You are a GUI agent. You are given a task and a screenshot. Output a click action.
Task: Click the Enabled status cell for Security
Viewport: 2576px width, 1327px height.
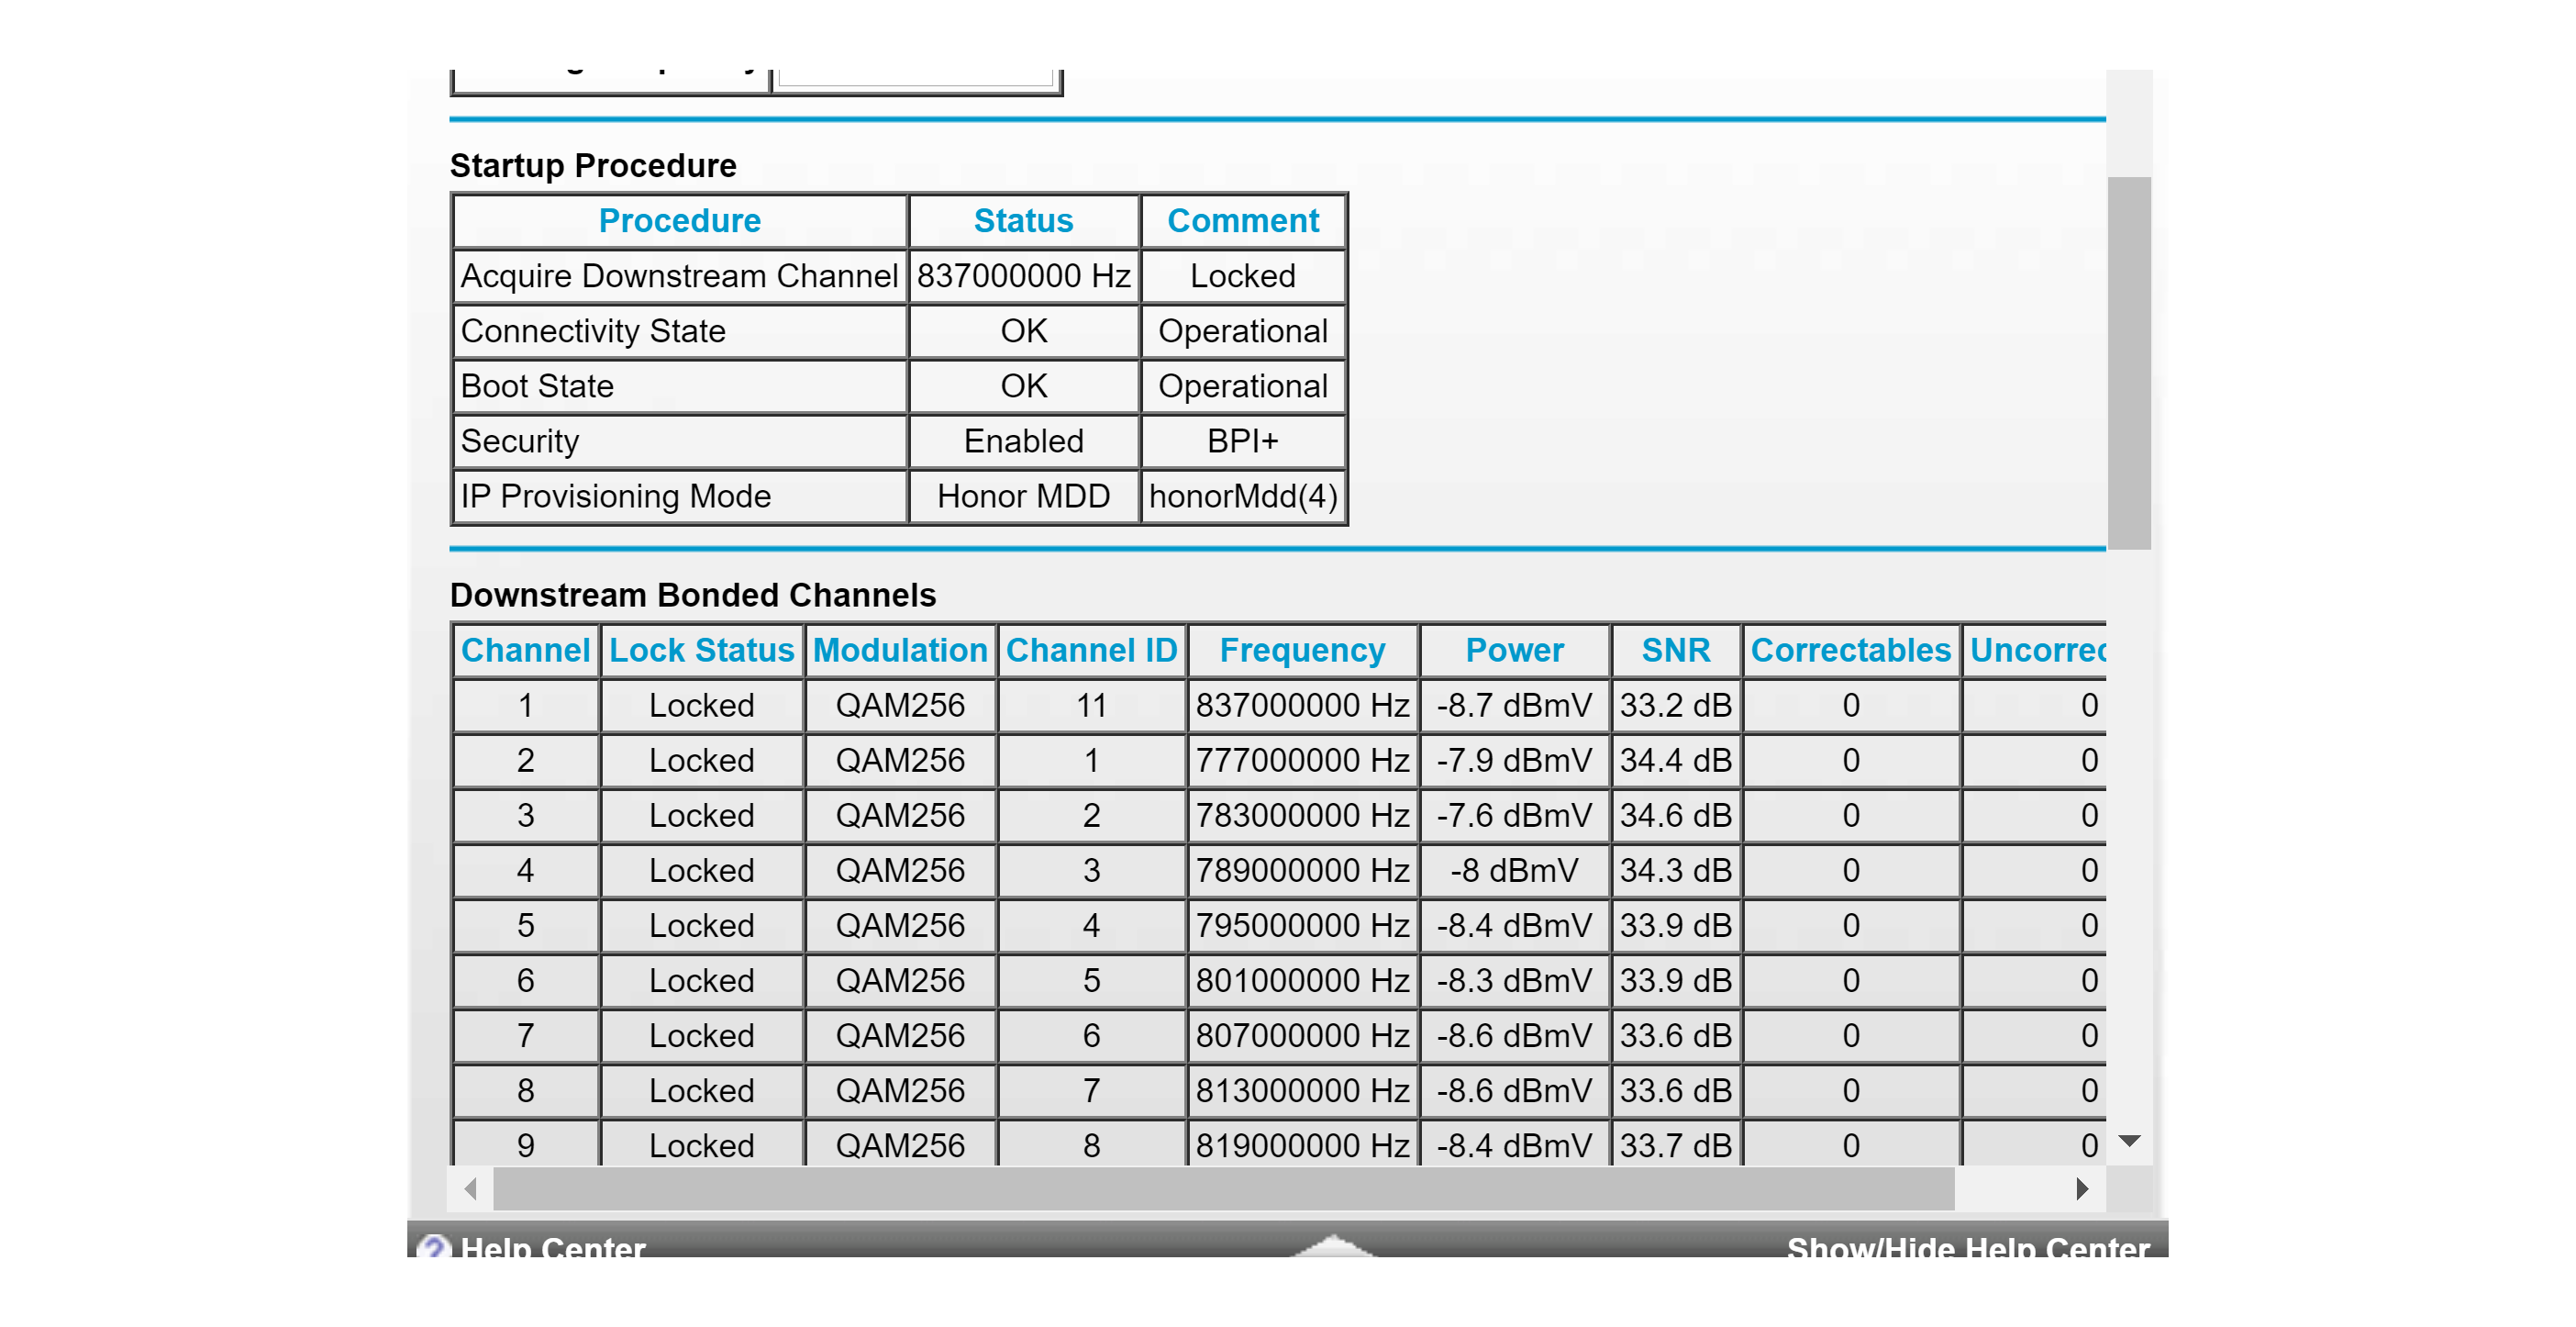point(1023,441)
